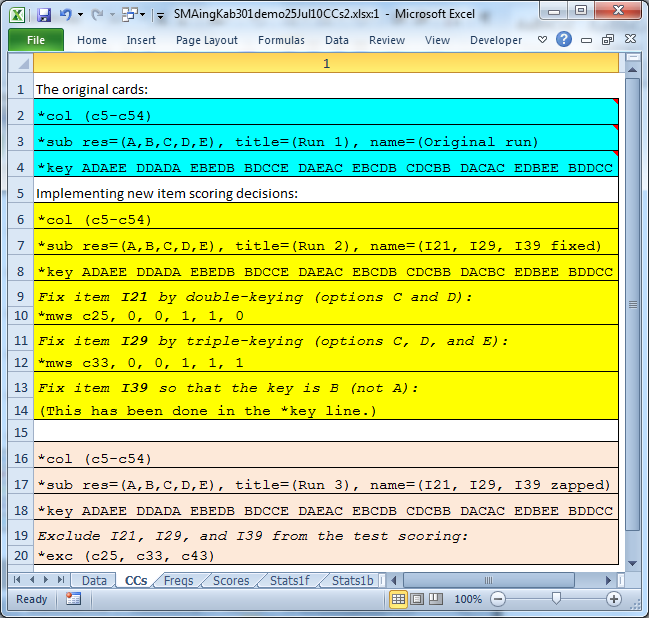Click the zoom slider handle
Screen dimensions: 649x618
coord(556,599)
